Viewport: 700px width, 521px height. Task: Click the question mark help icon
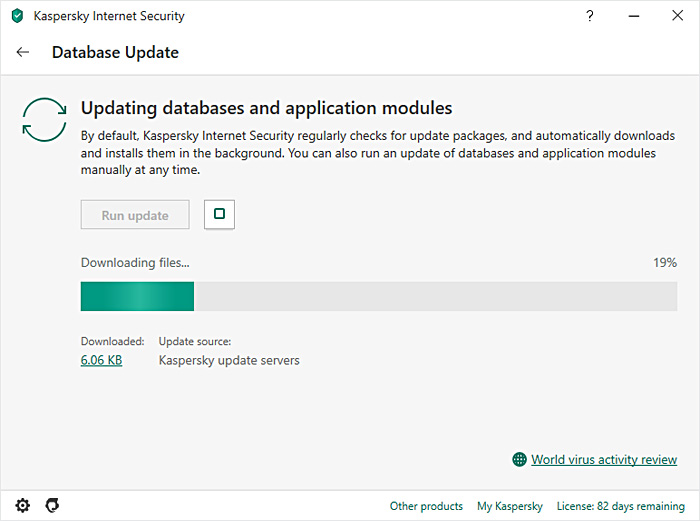click(590, 16)
